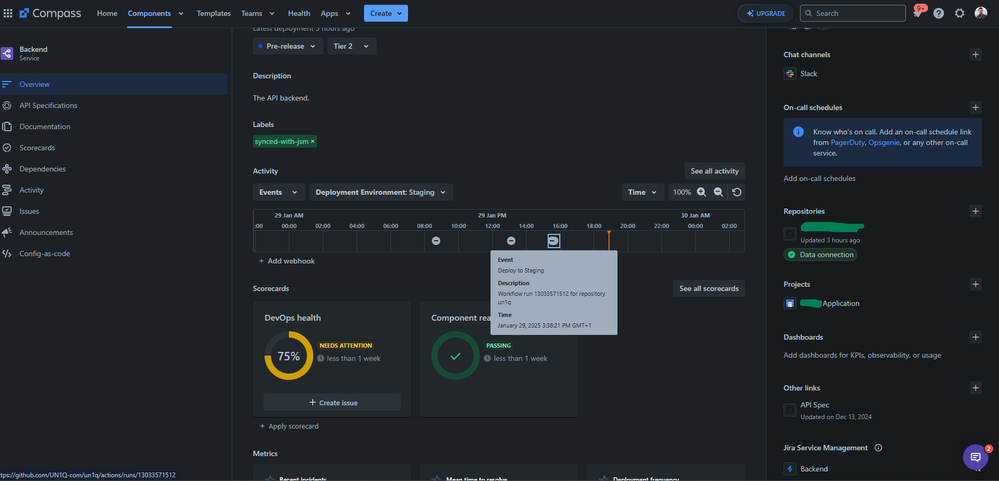This screenshot has width=999, height=481.
Task: Open the Time view dropdown
Action: [x=643, y=192]
